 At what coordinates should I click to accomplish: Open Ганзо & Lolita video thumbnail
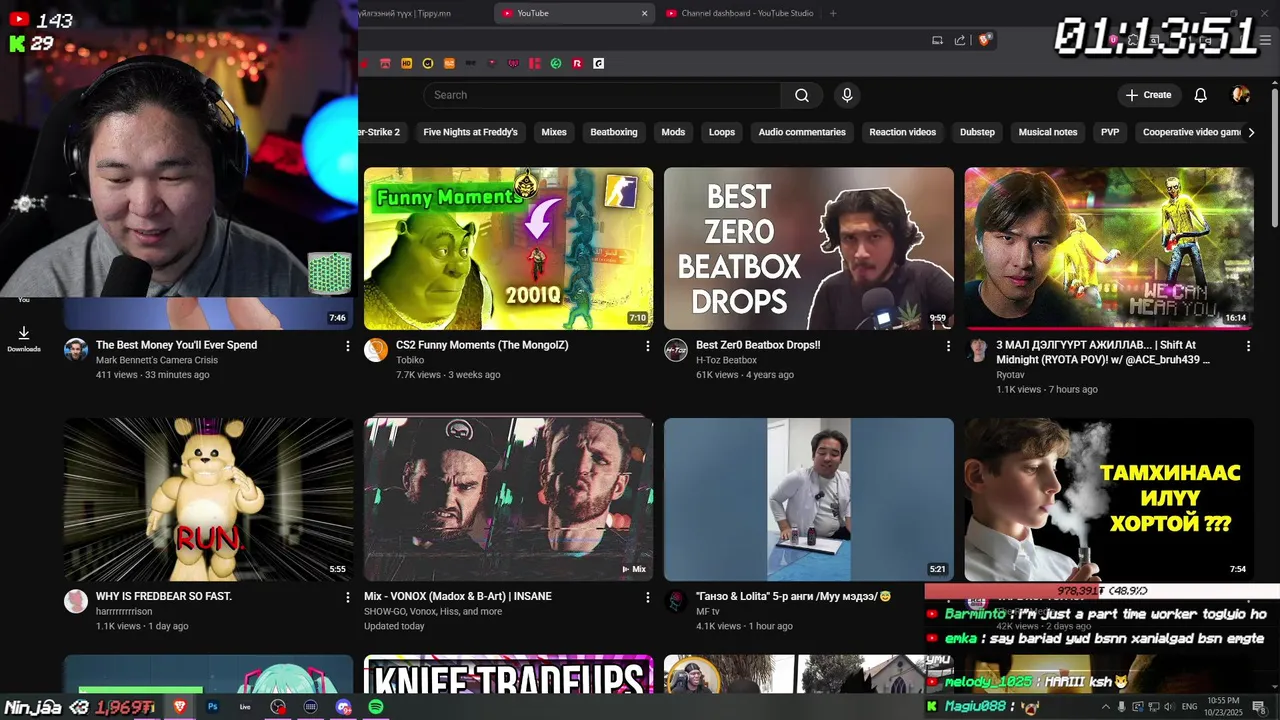[809, 499]
